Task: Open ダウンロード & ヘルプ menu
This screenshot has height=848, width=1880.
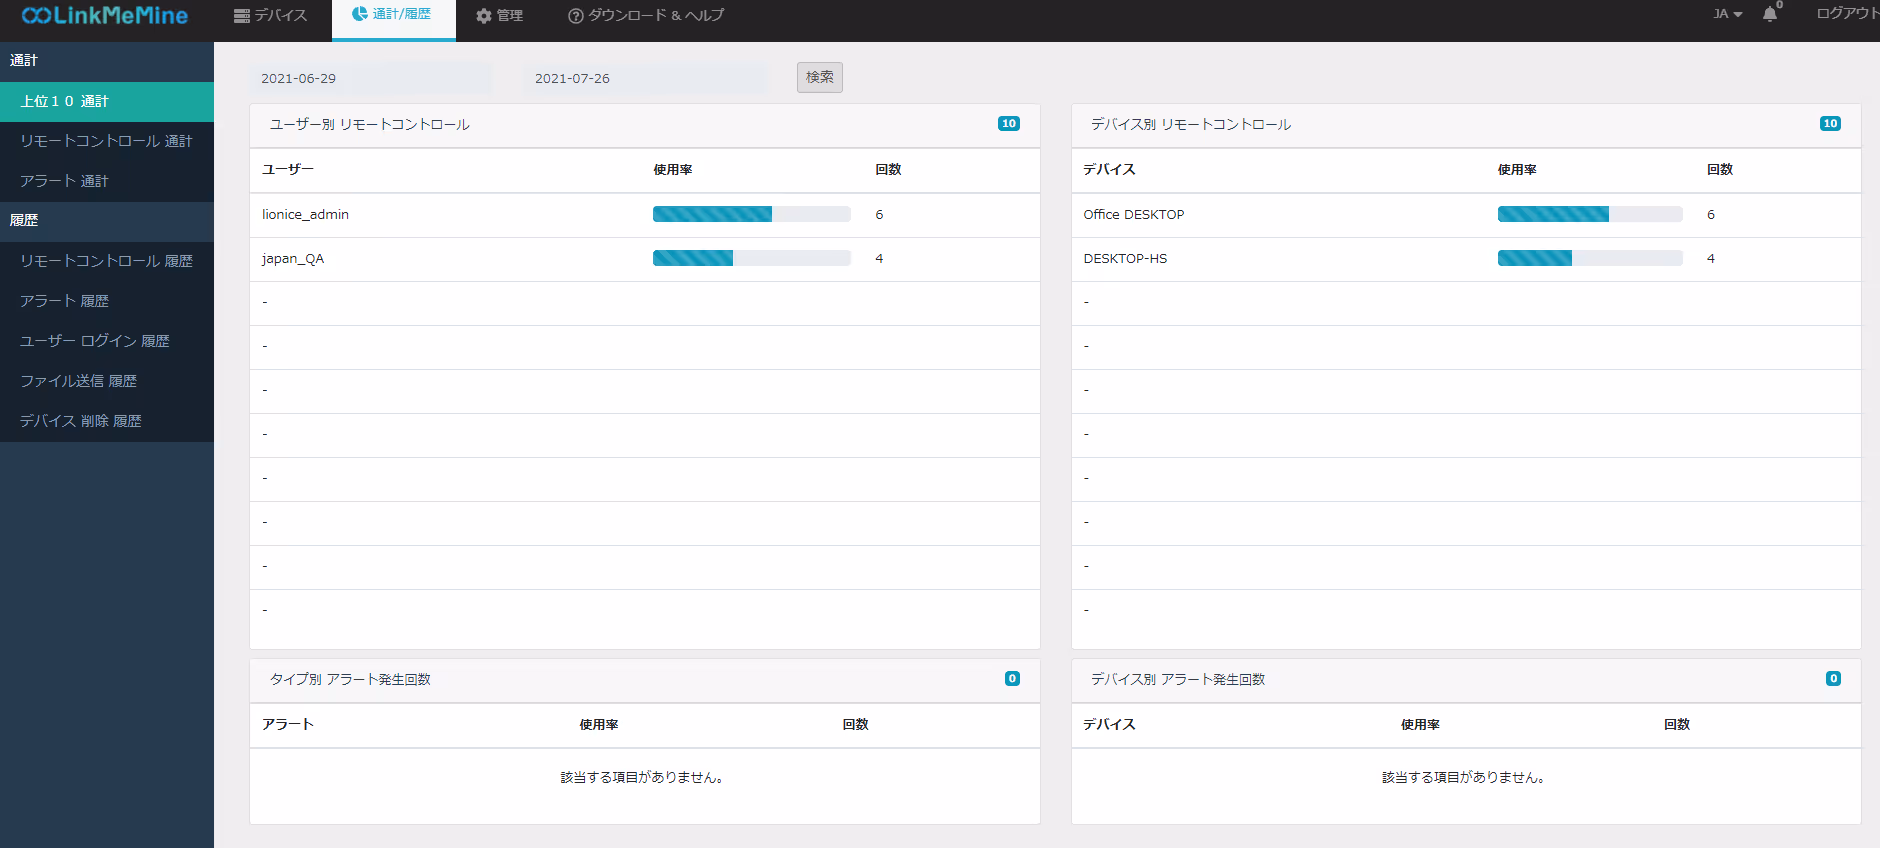Action: (x=646, y=15)
